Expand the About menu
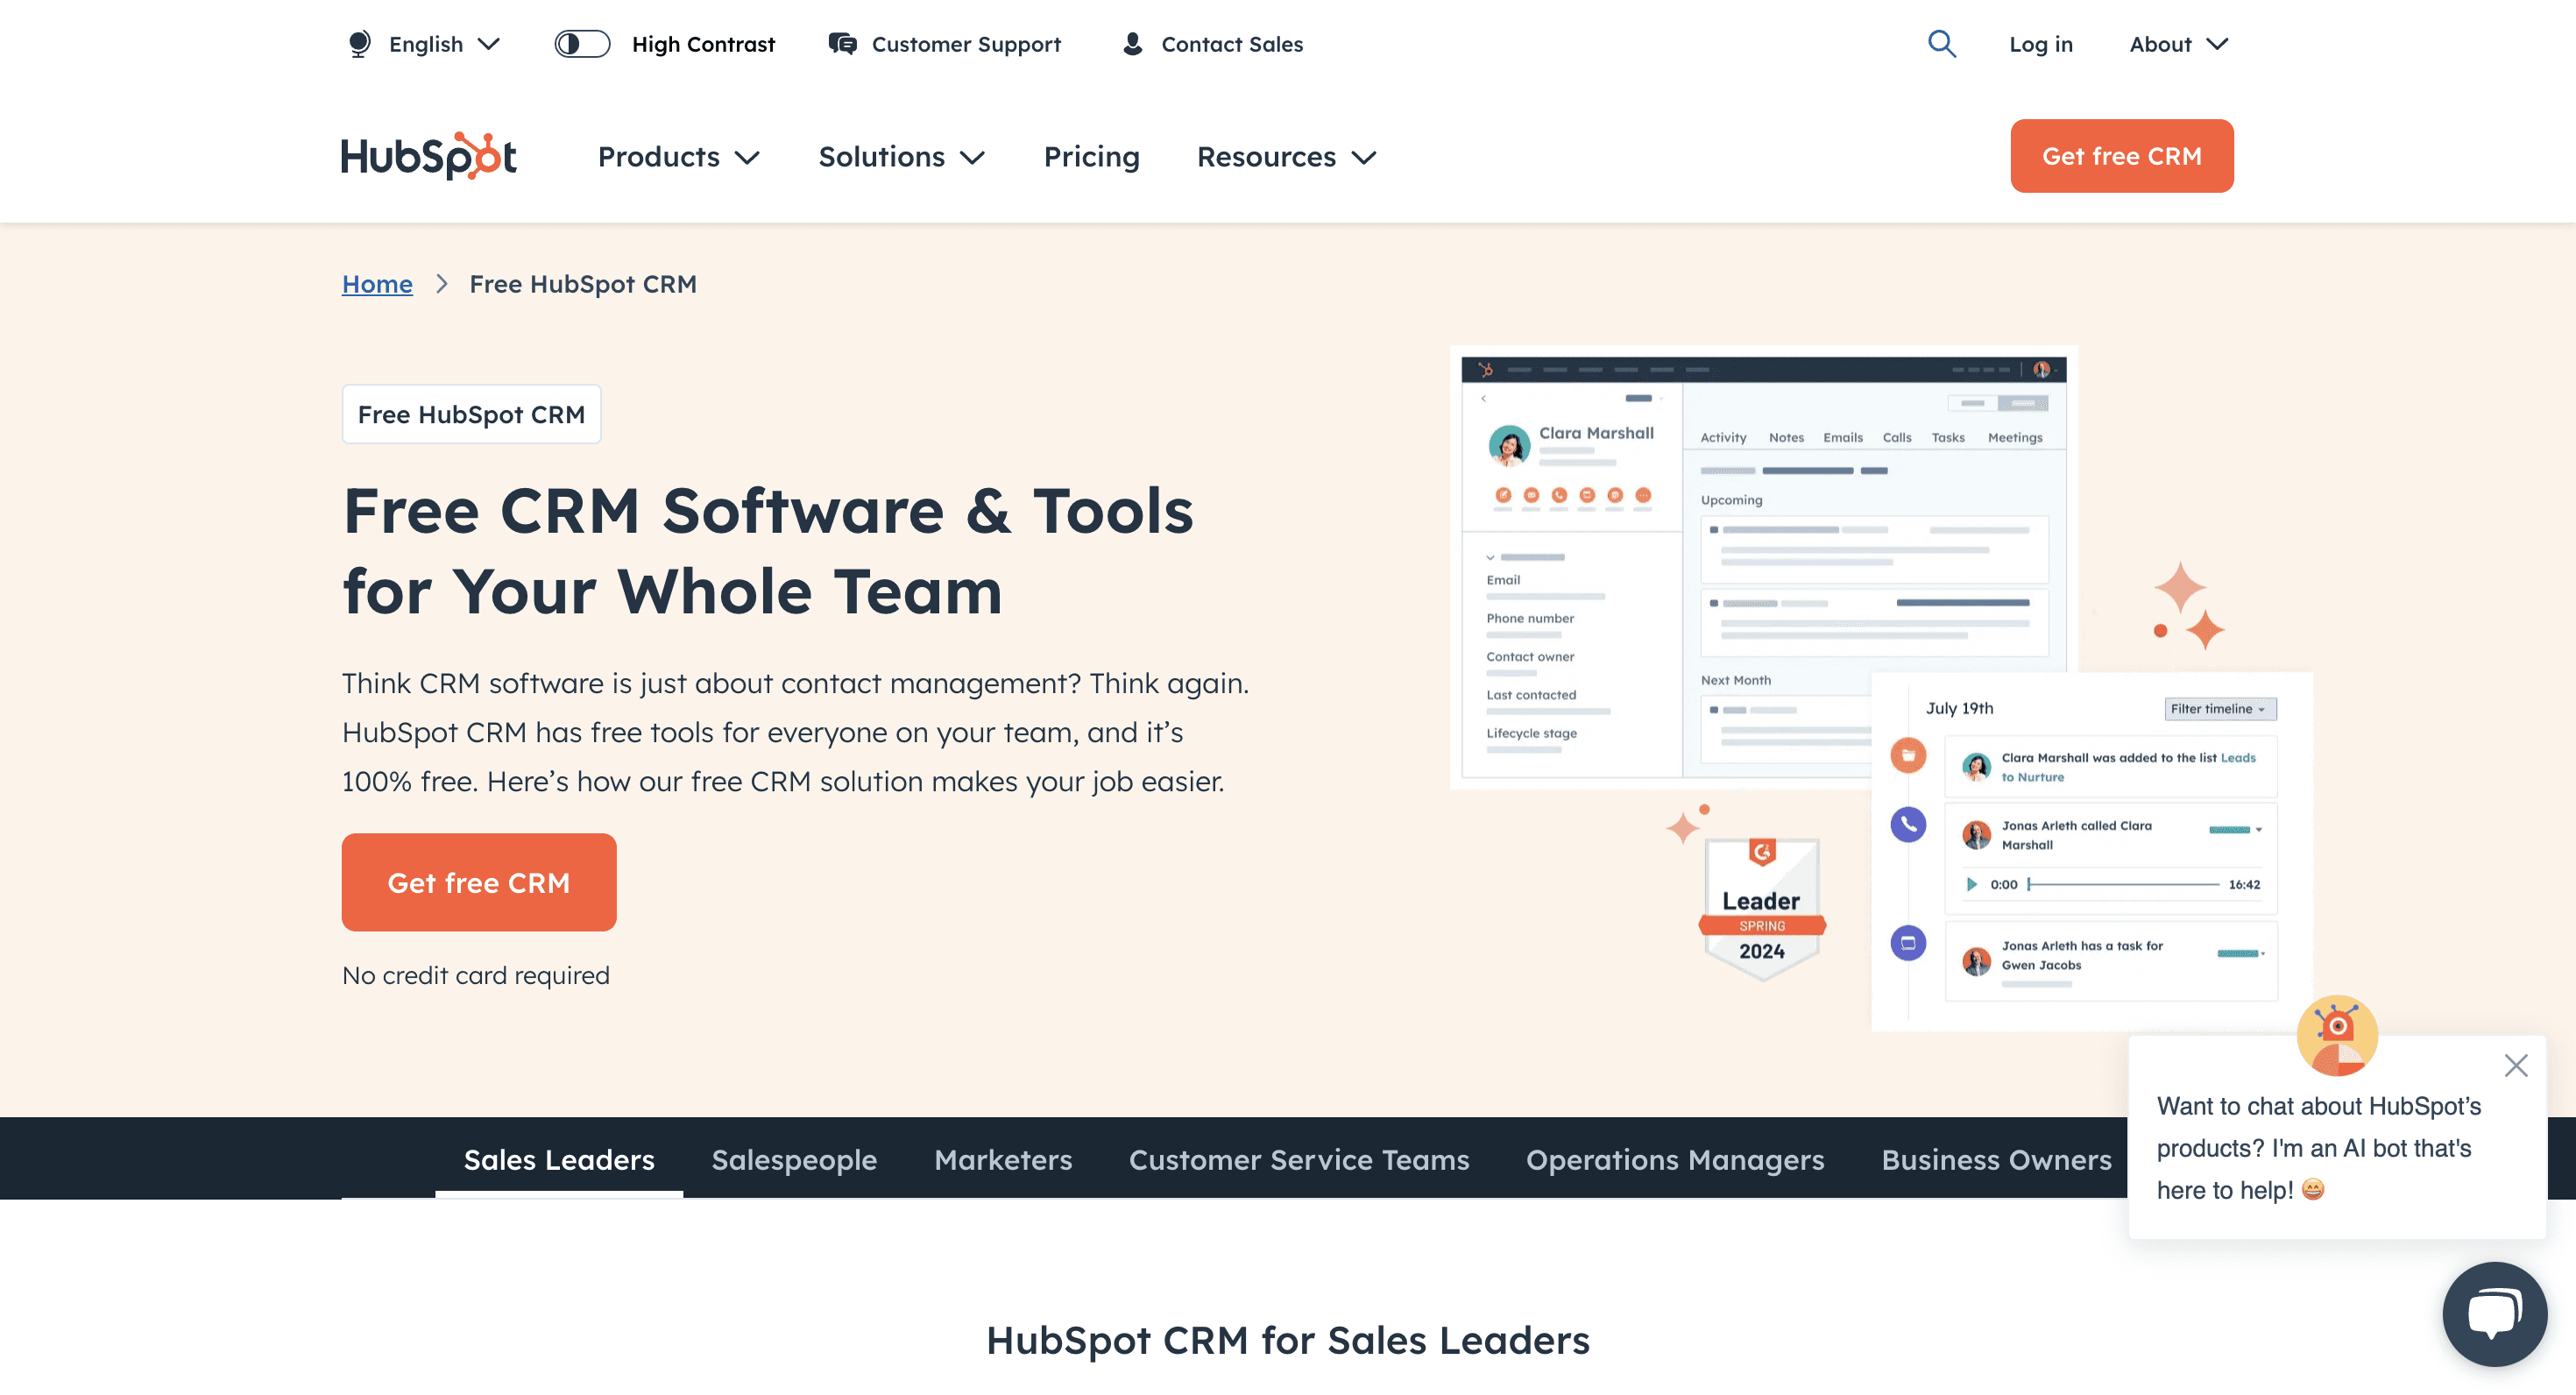This screenshot has width=2576, height=1395. tap(2179, 44)
